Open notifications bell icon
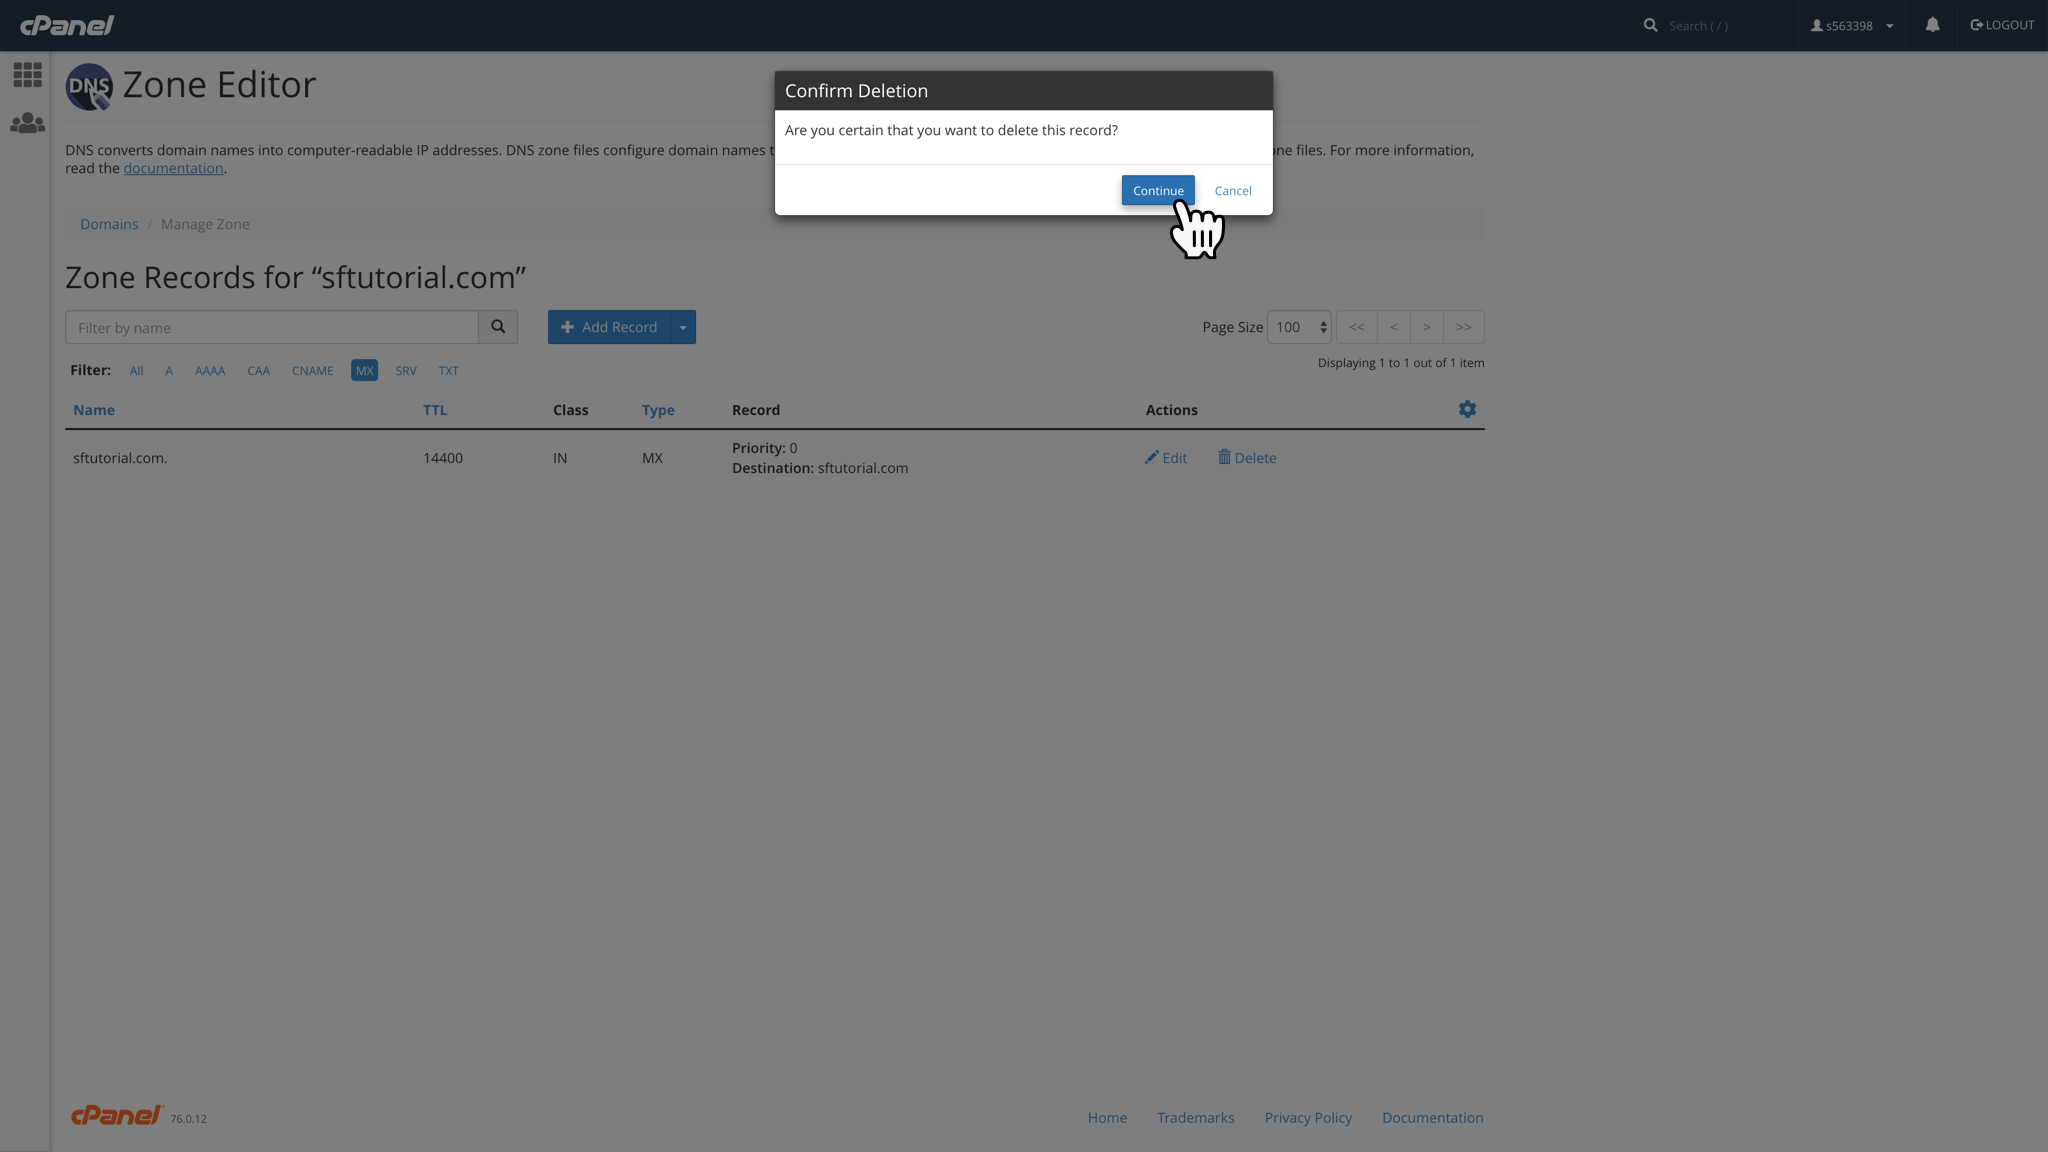Image resolution: width=2048 pixels, height=1152 pixels. (1932, 25)
